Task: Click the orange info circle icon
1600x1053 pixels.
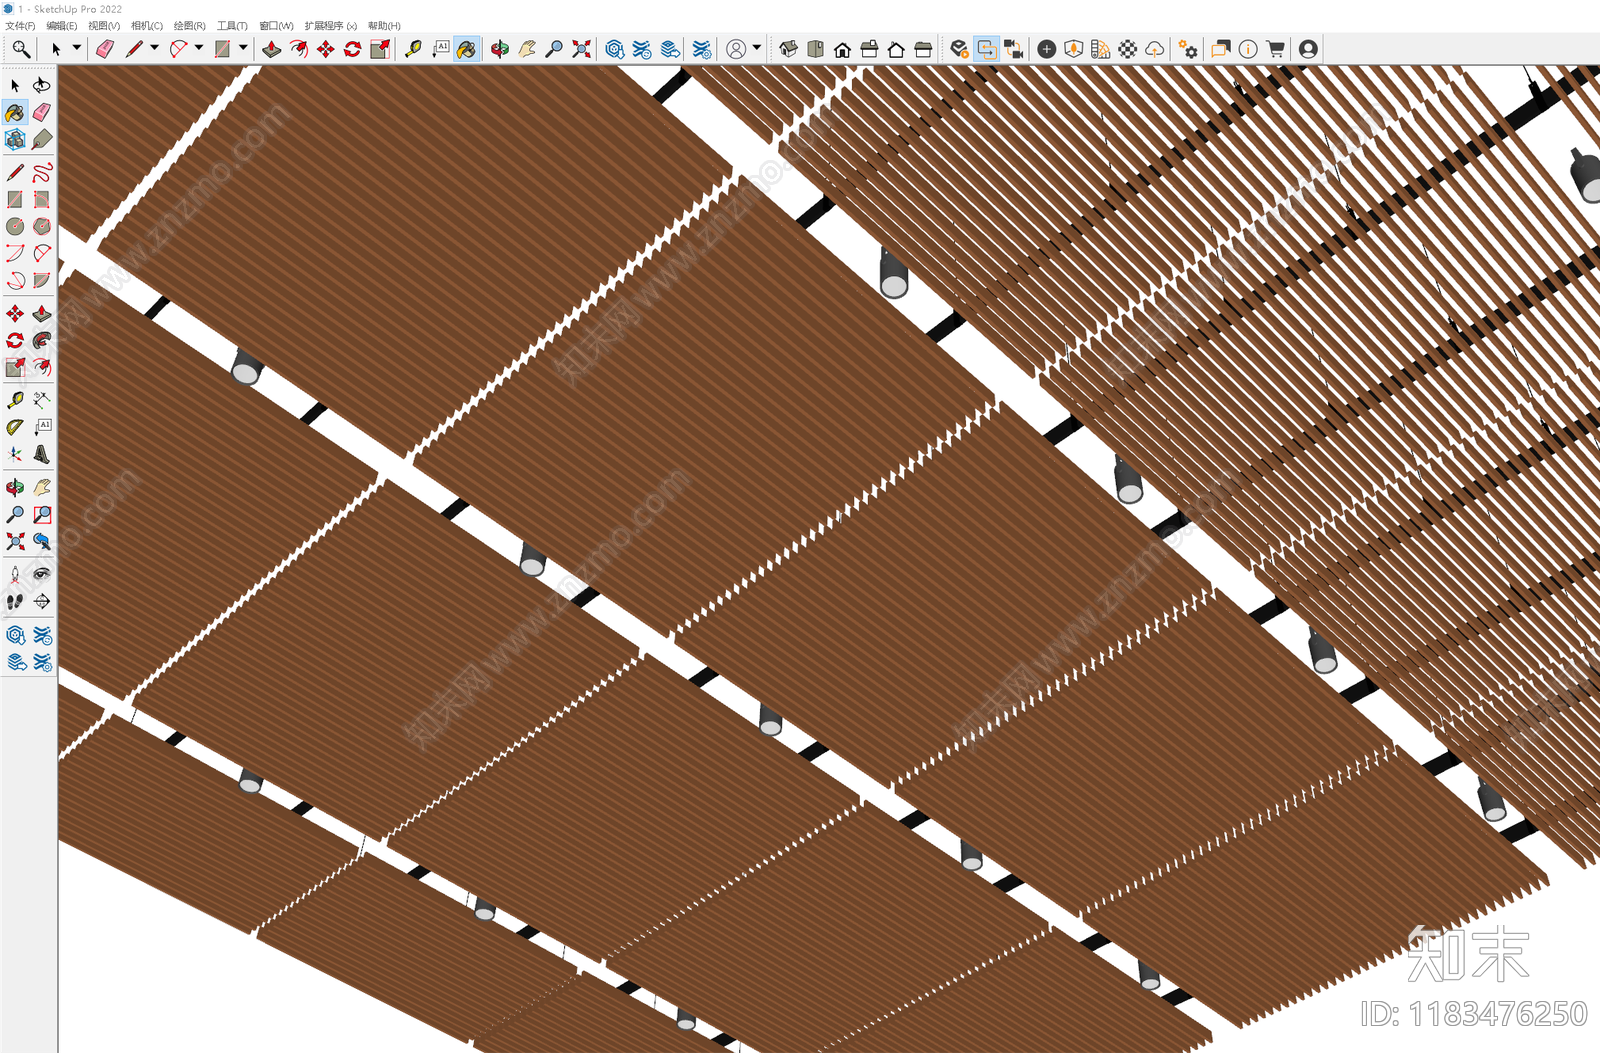Action: [x=1248, y=48]
